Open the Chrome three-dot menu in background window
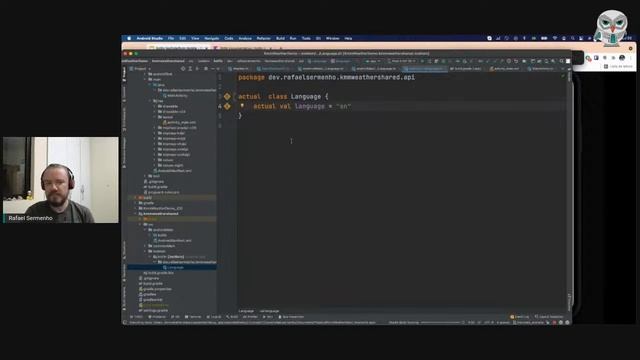The width and height of the screenshot is (640, 360). click(x=631, y=58)
